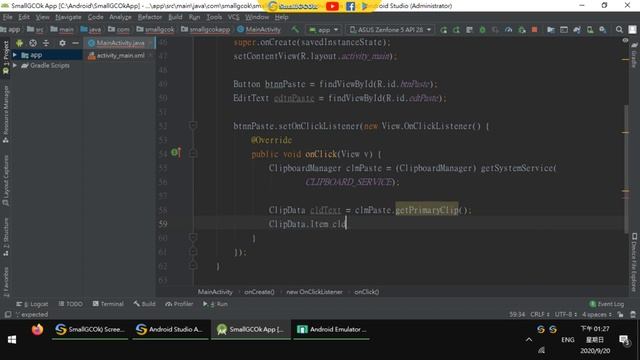This screenshot has height=360, width=640.
Task: Open the Logcat tool window
Action: (32, 304)
